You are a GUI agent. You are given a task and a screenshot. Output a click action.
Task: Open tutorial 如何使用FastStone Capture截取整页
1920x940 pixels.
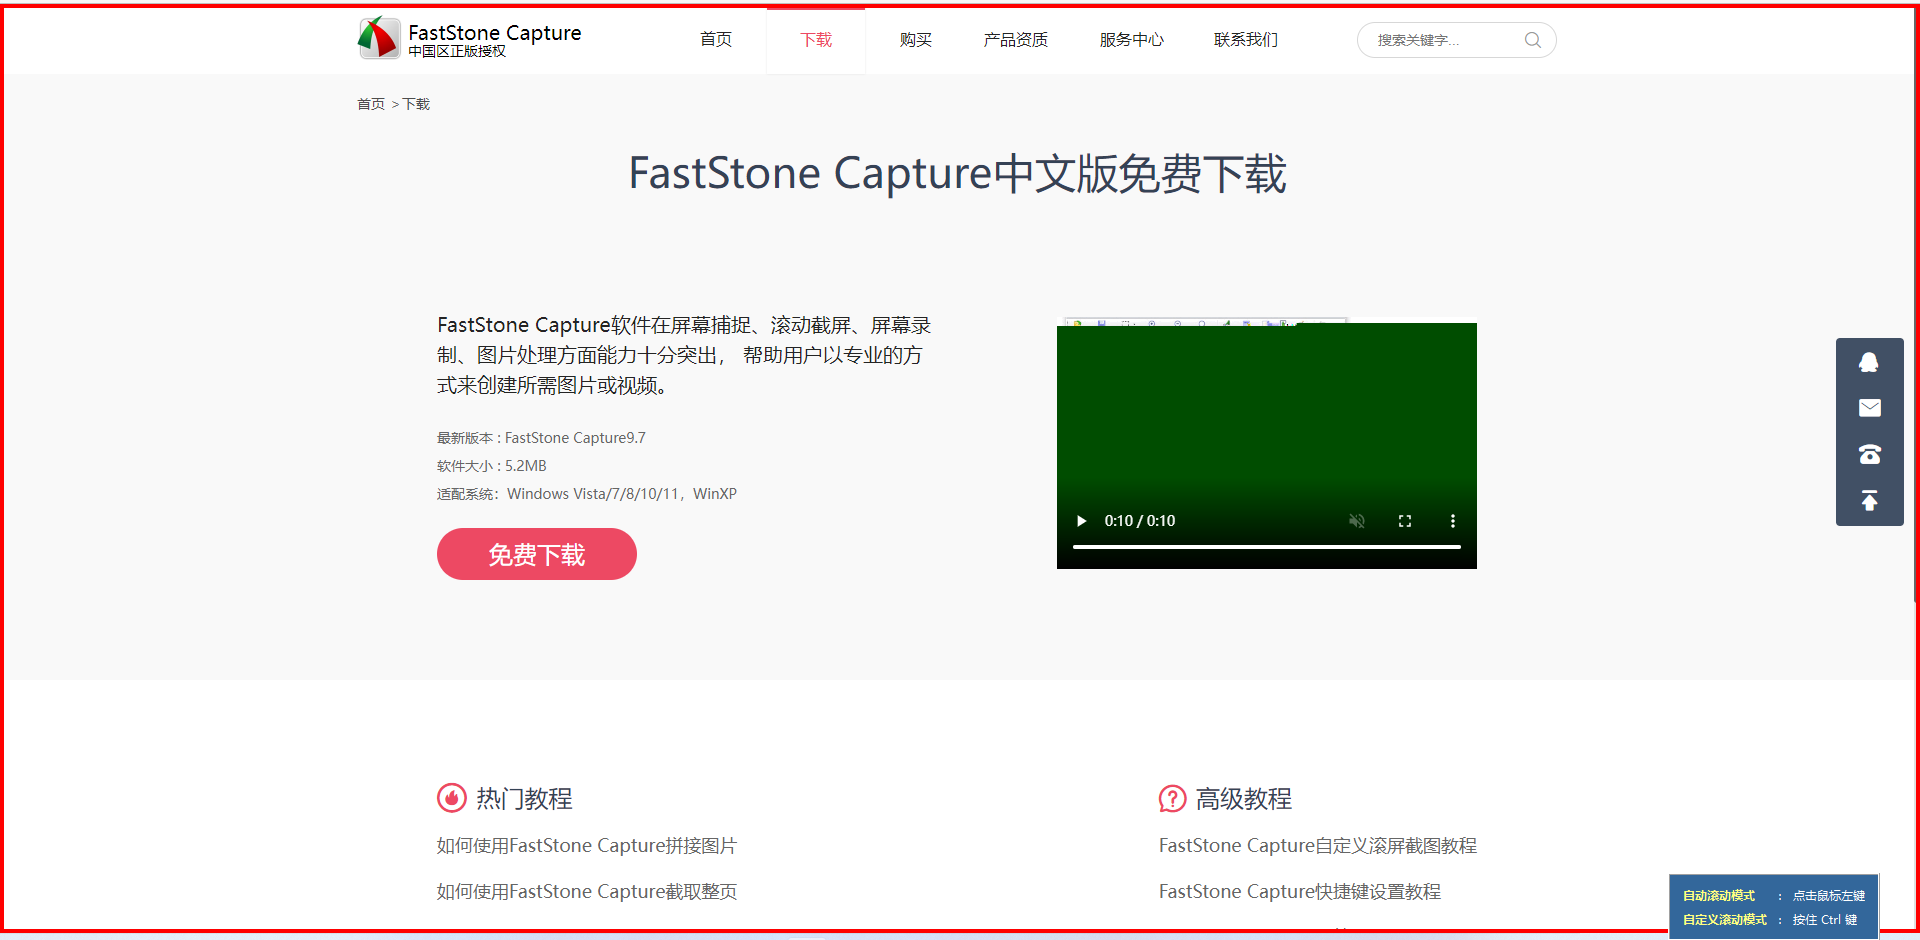(x=587, y=892)
